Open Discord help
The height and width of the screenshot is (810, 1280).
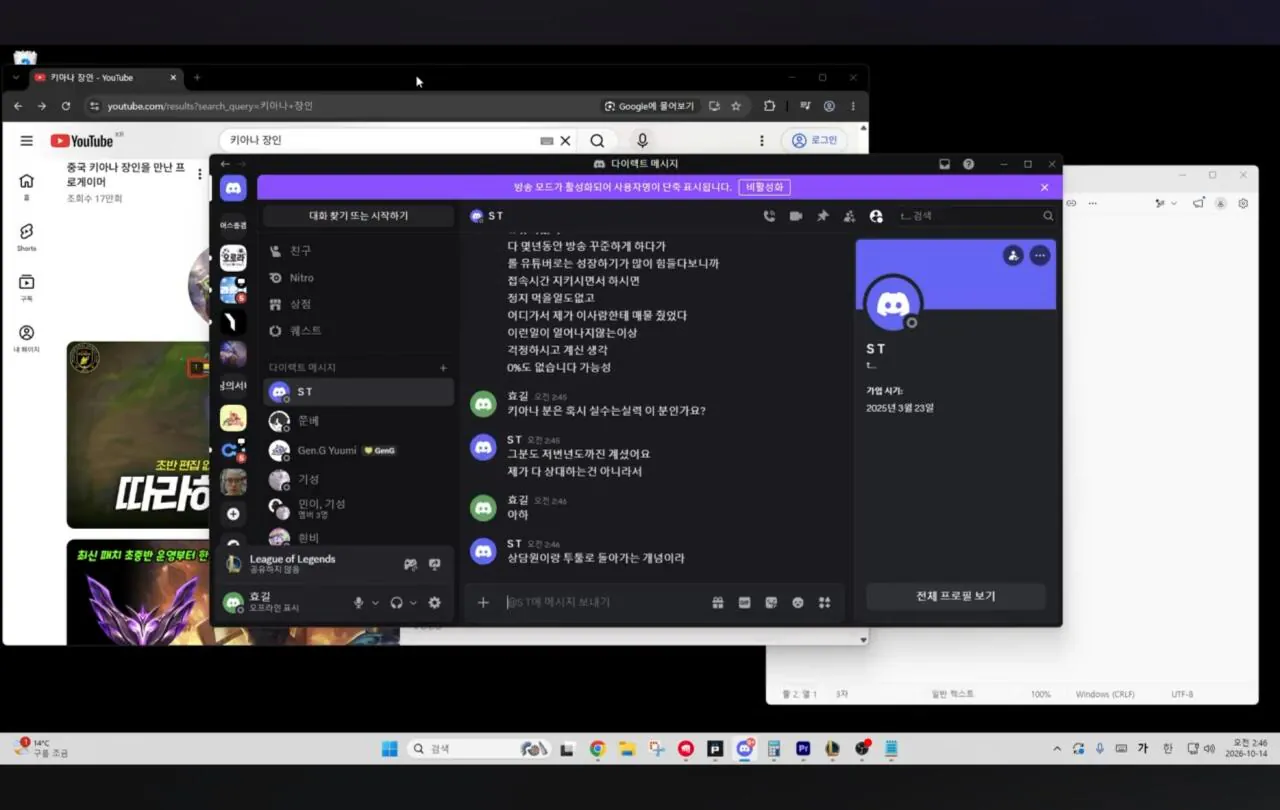pyautogui.click(x=968, y=164)
